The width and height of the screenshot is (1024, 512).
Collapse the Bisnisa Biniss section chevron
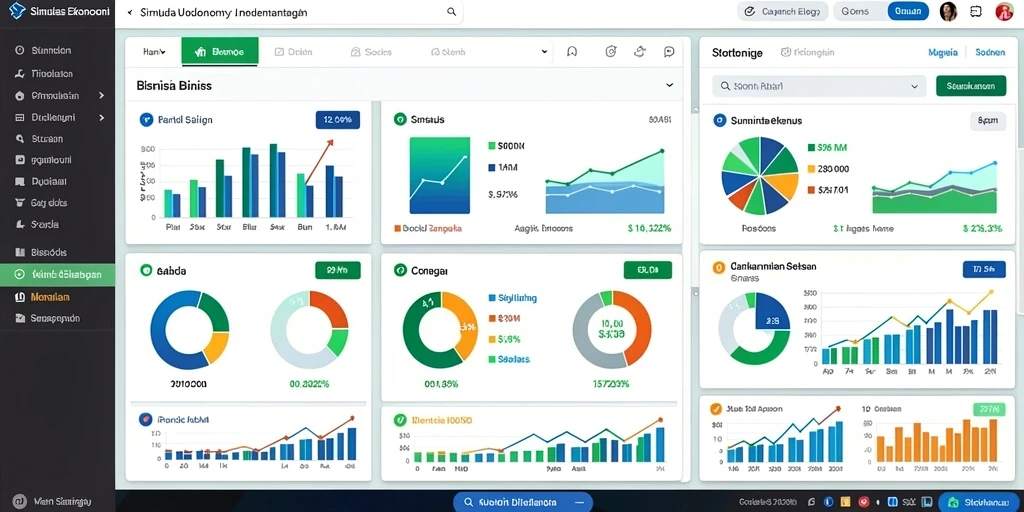(x=669, y=85)
